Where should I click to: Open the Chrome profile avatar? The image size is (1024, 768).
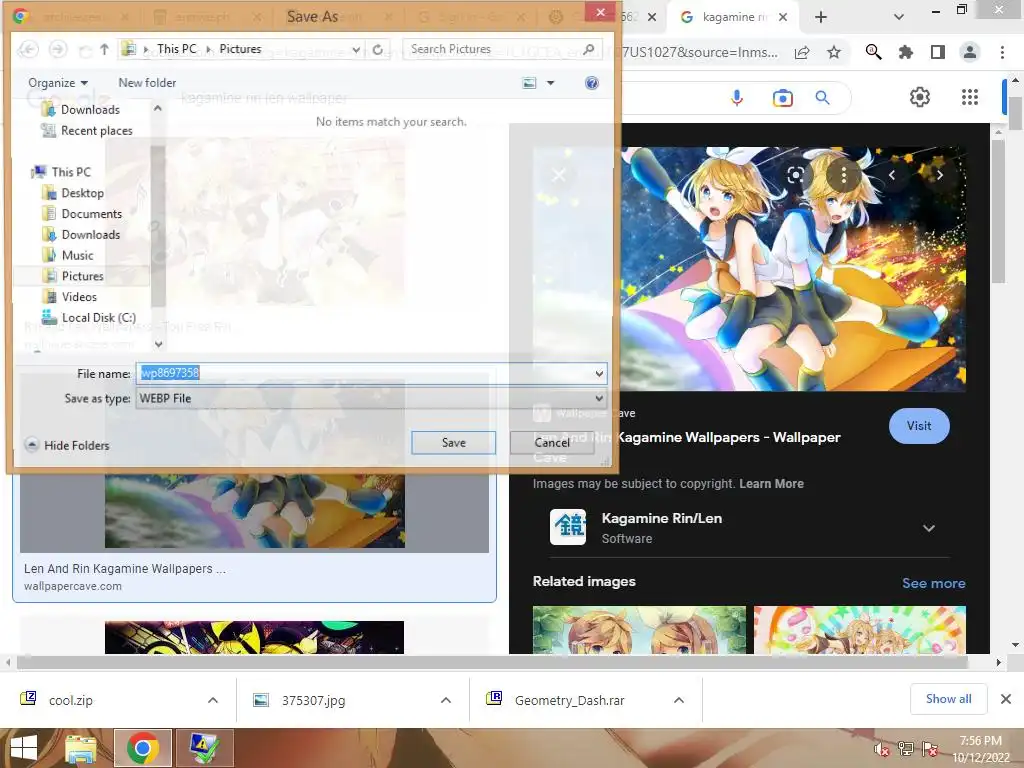coord(970,52)
